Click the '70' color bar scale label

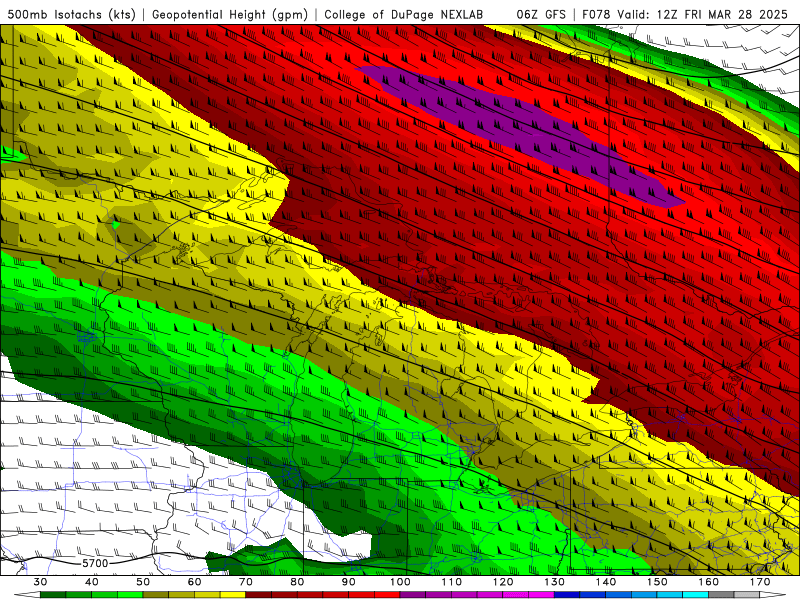(246, 582)
